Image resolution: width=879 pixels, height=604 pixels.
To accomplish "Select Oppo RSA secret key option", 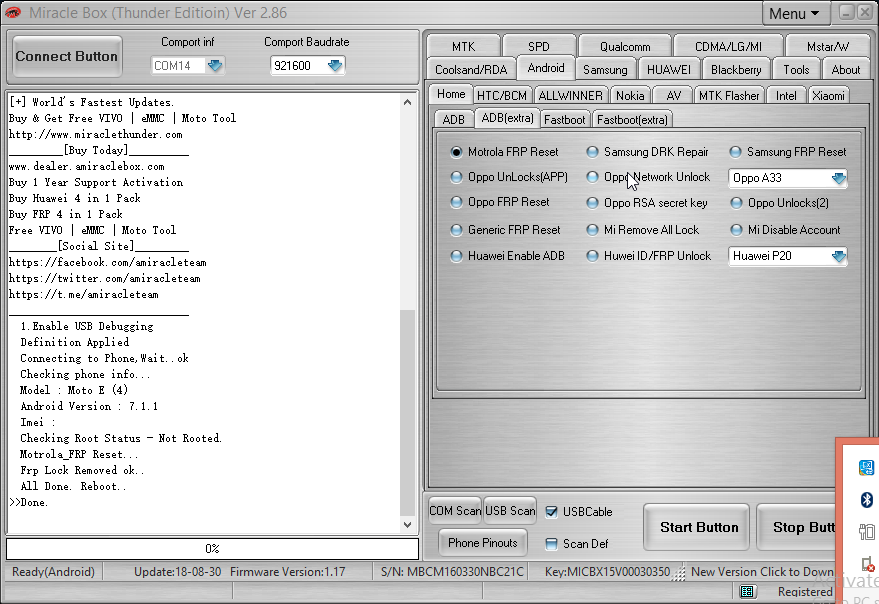I will [x=646, y=203].
